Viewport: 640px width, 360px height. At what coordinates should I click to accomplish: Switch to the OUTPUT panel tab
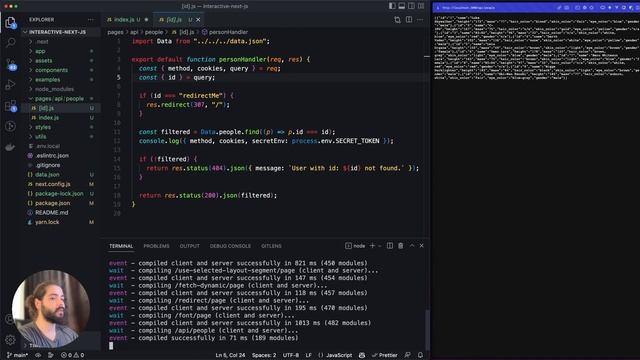point(189,246)
